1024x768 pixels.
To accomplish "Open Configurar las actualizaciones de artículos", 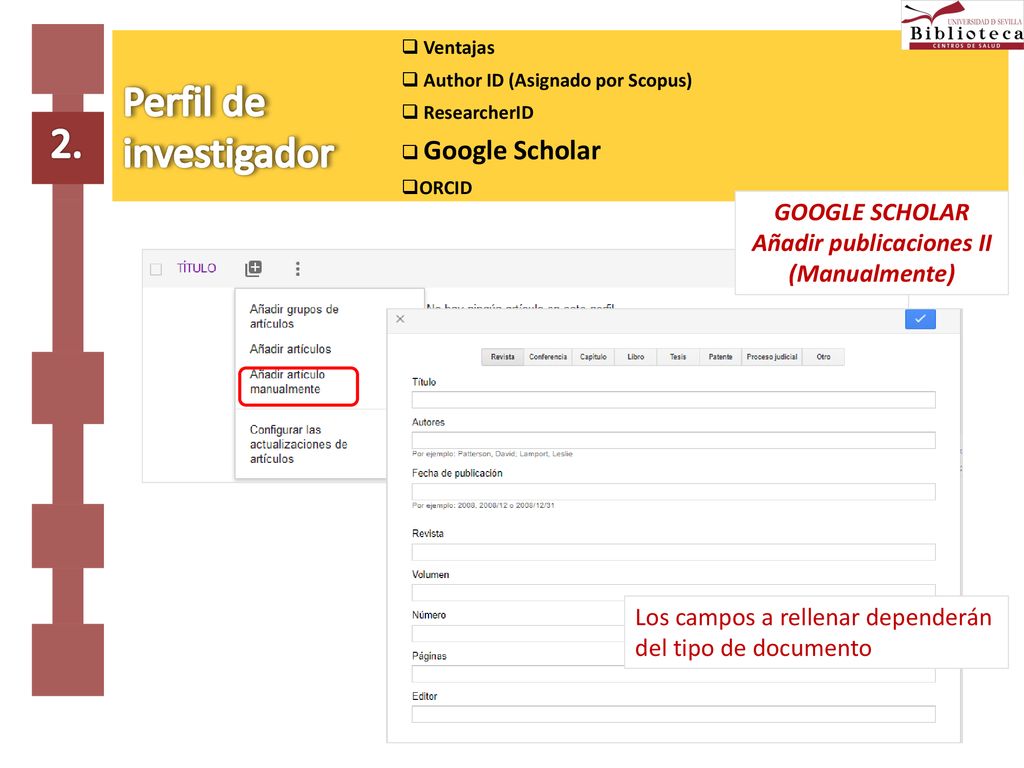I will tap(298, 444).
